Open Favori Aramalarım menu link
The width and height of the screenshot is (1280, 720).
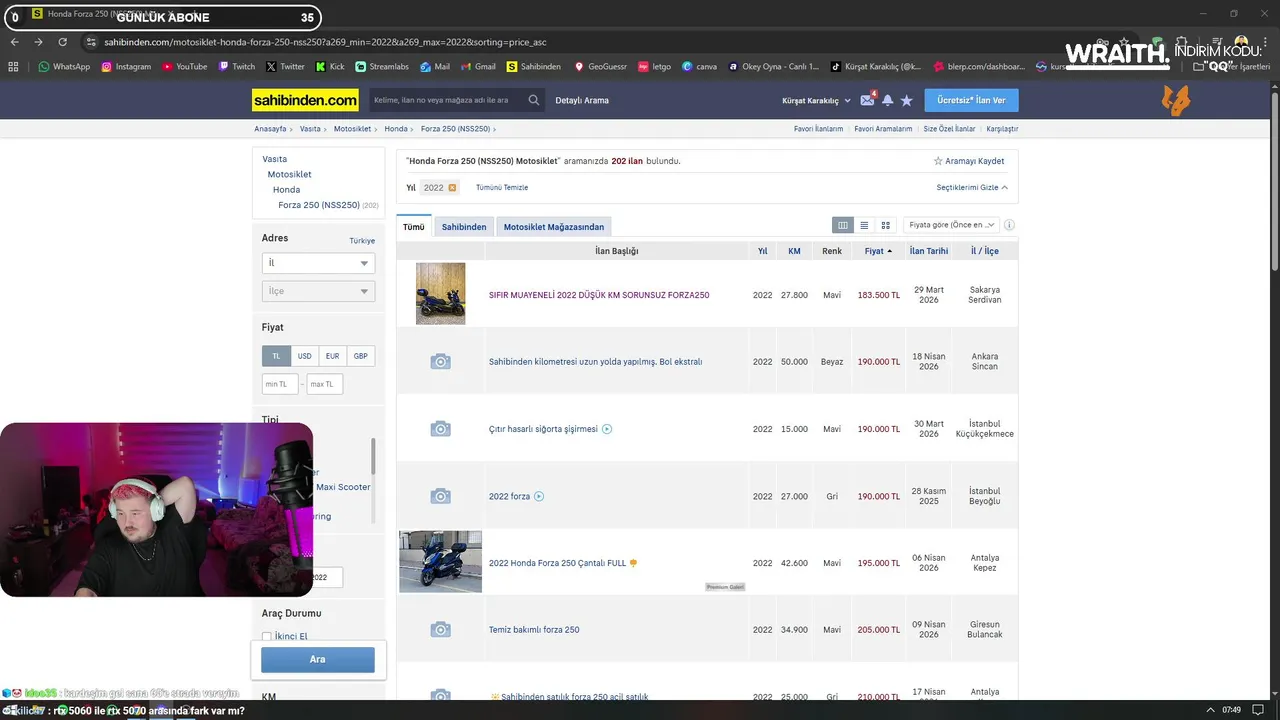point(883,129)
